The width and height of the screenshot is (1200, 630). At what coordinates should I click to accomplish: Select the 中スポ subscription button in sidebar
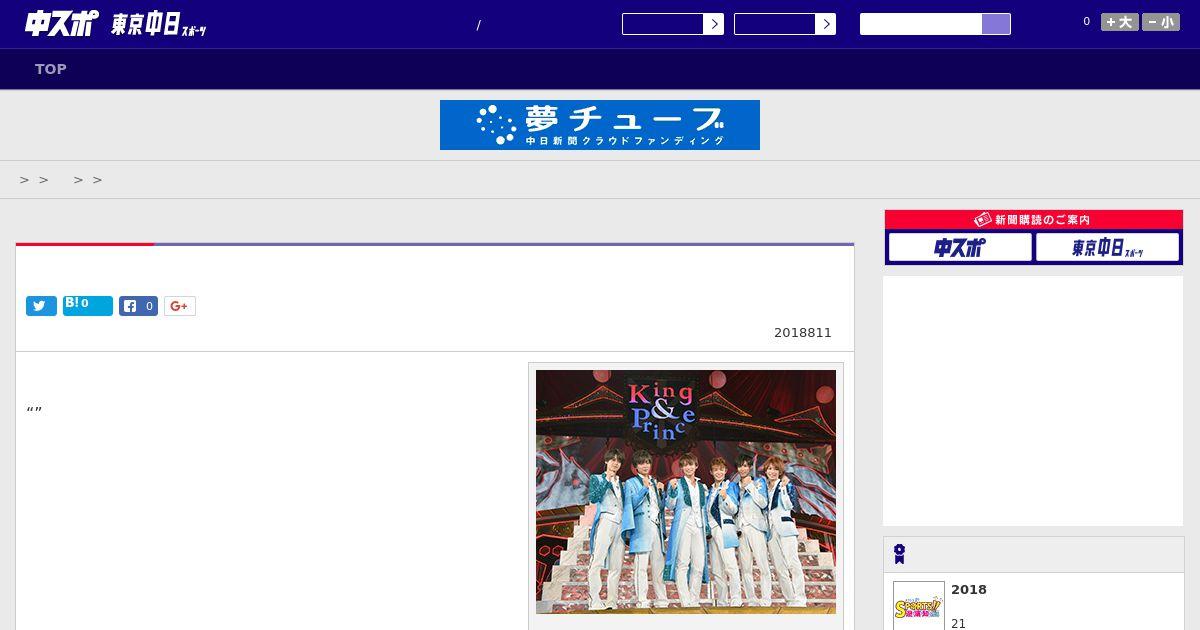pyautogui.click(x=960, y=247)
